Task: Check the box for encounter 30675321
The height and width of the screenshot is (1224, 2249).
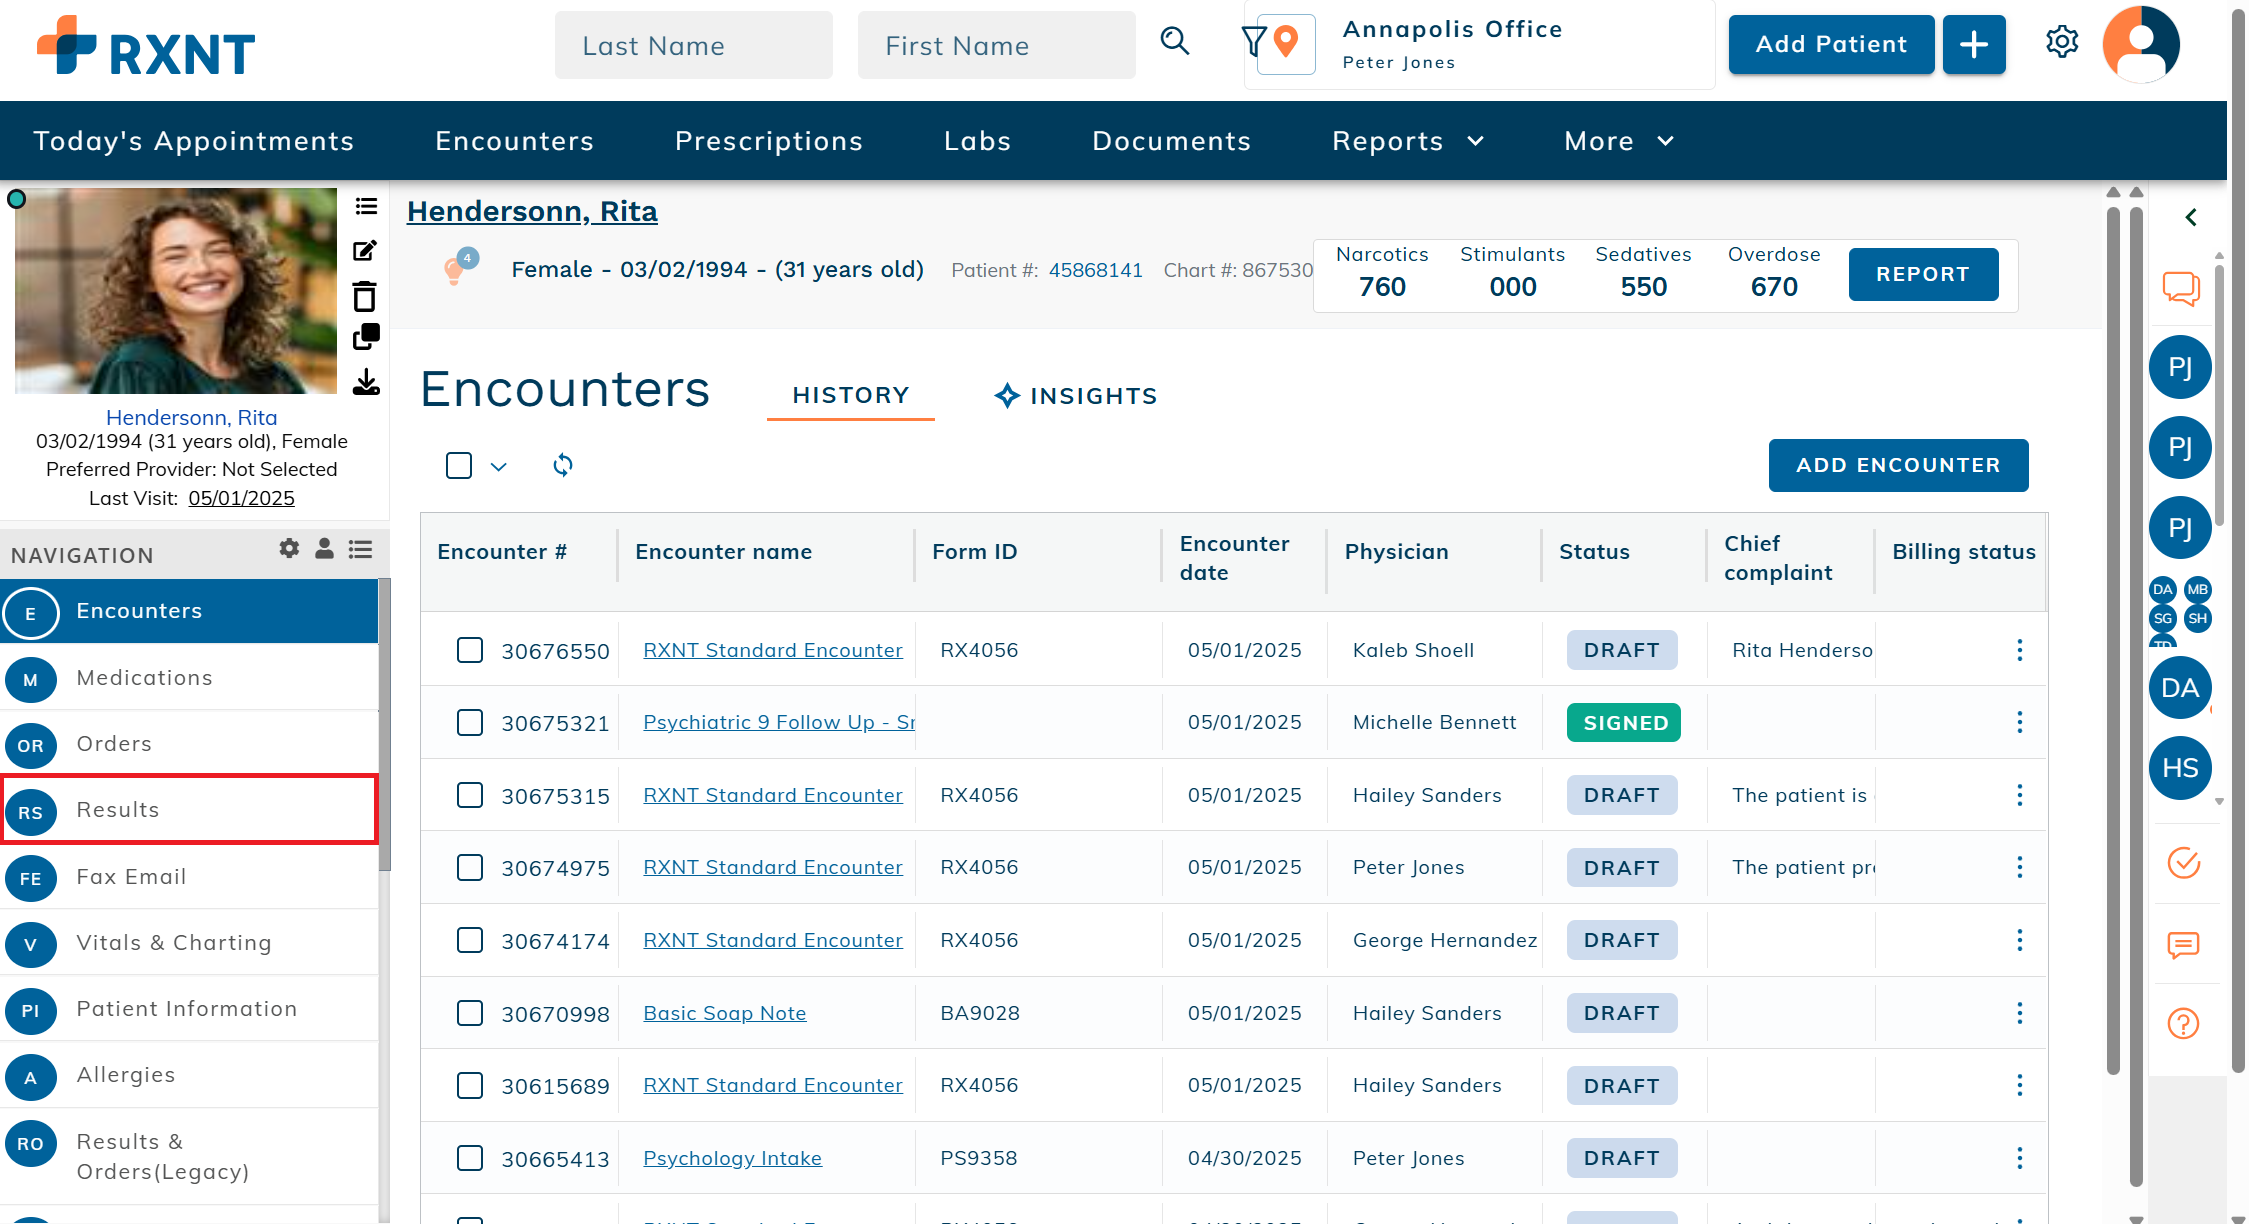Action: pyautogui.click(x=470, y=722)
